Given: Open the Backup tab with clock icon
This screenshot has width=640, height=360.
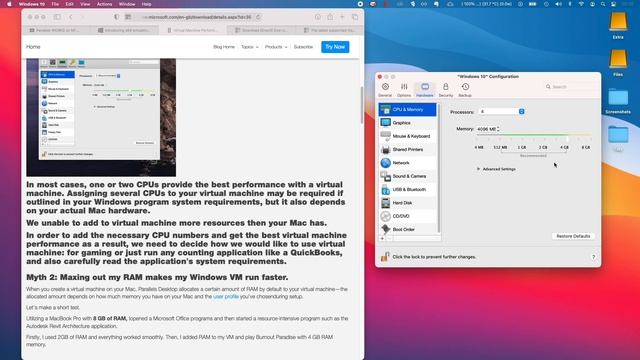Looking at the screenshot, I should click(x=465, y=90).
